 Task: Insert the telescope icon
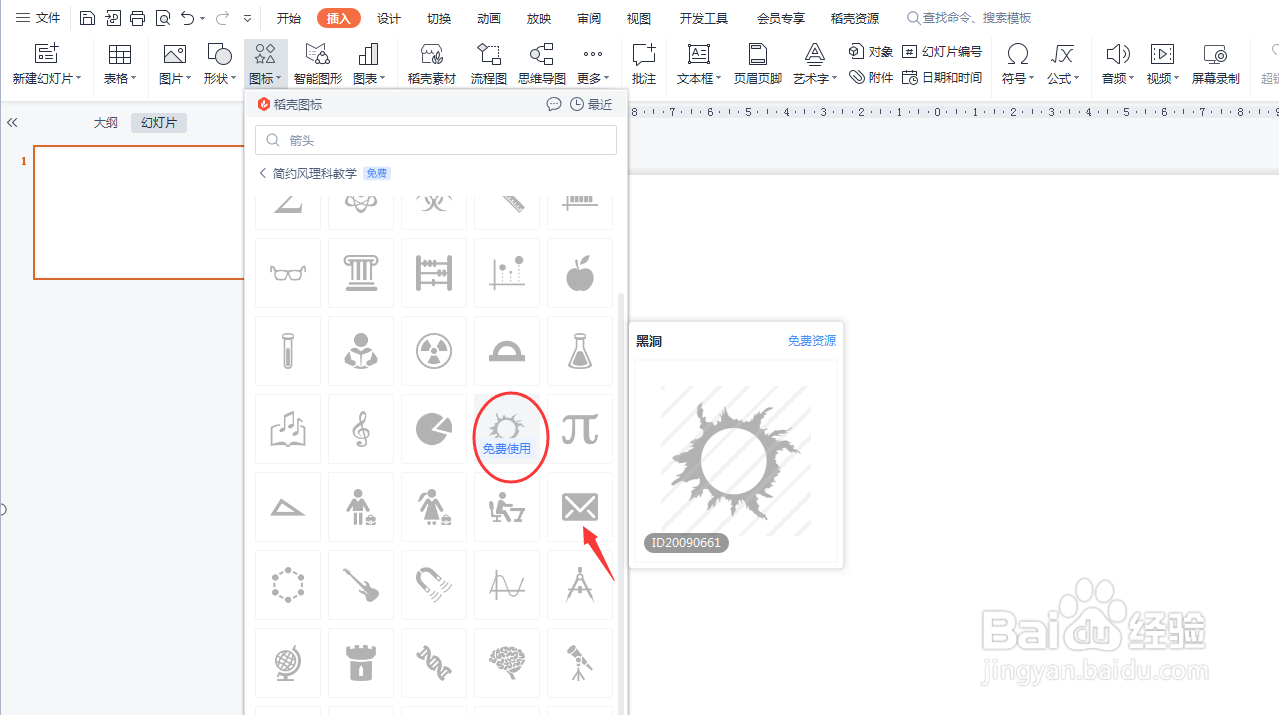(580, 663)
